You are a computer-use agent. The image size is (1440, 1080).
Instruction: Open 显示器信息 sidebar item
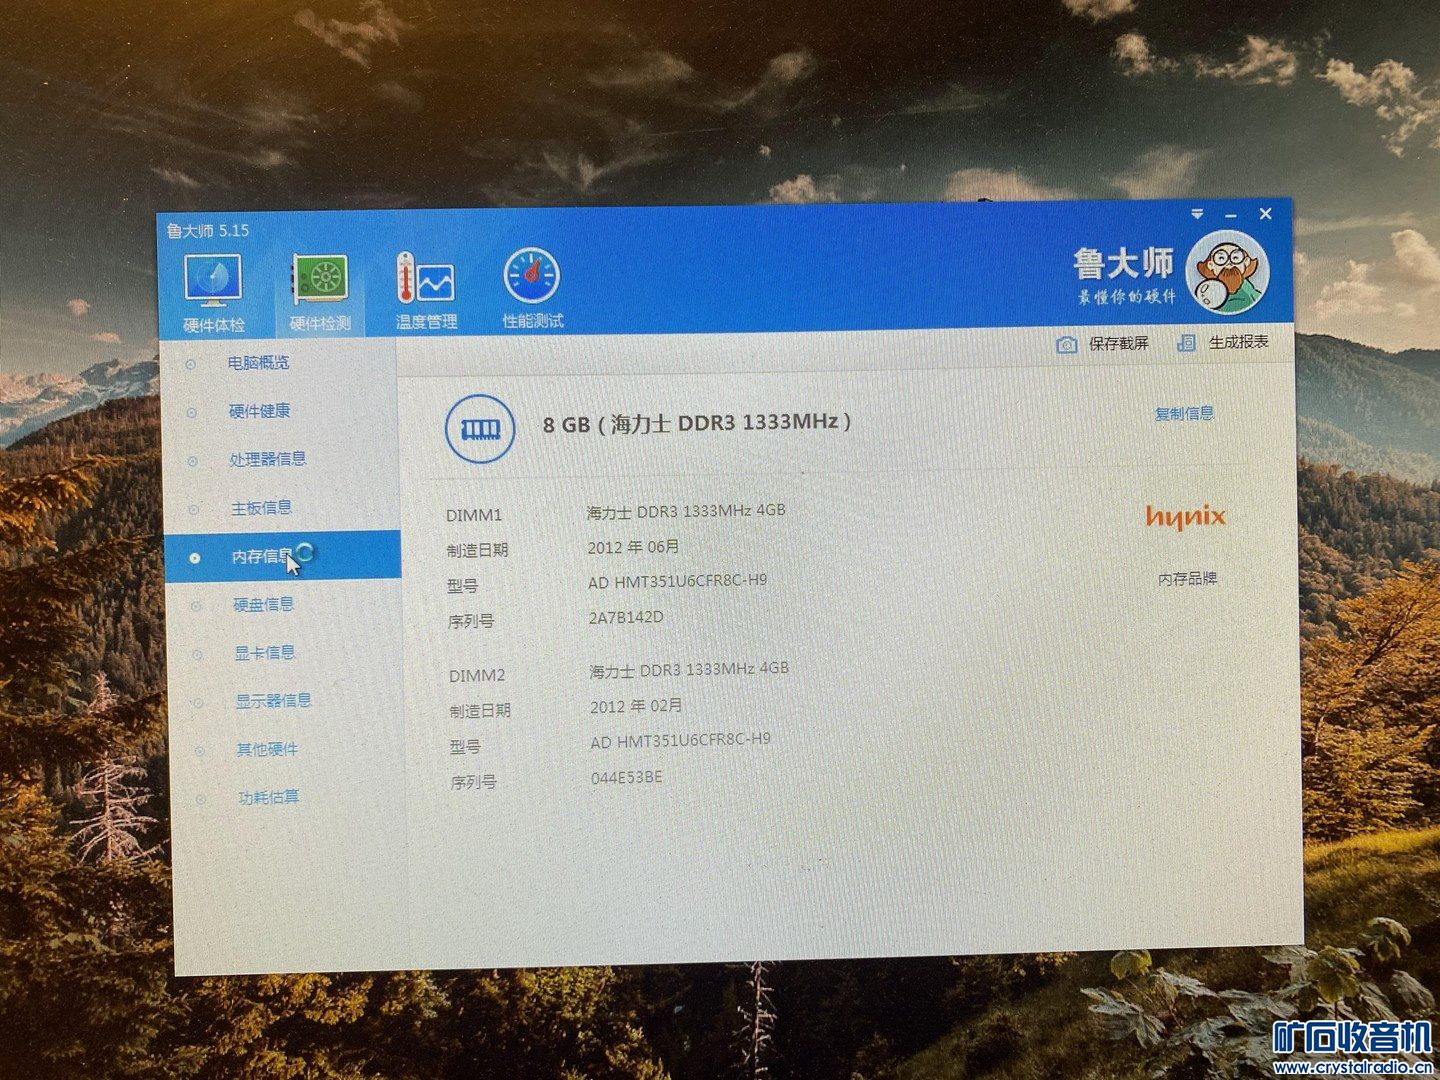tap(273, 700)
